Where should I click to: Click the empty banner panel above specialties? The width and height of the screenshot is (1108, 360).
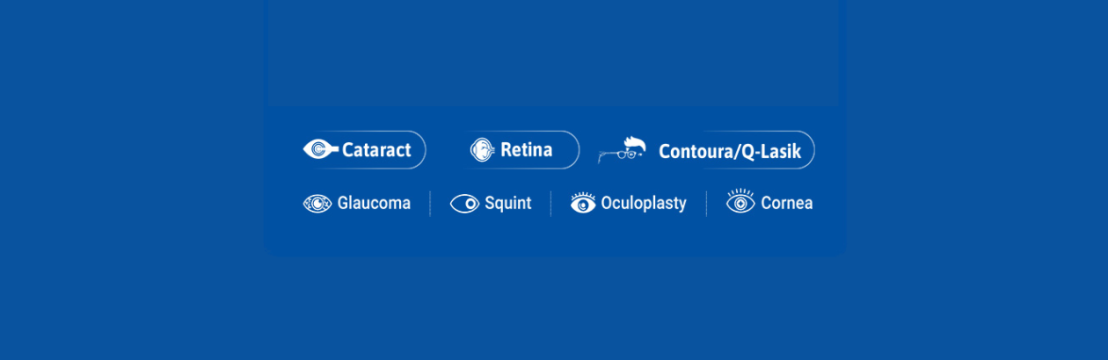click(x=553, y=52)
